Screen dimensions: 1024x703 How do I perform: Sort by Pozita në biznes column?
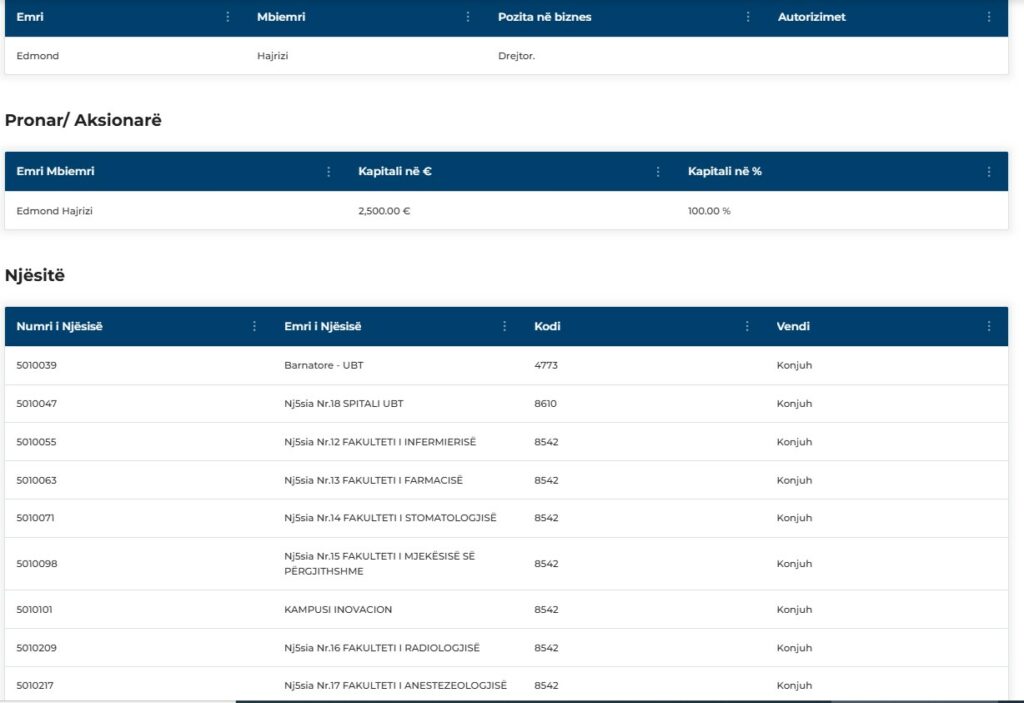tap(545, 17)
